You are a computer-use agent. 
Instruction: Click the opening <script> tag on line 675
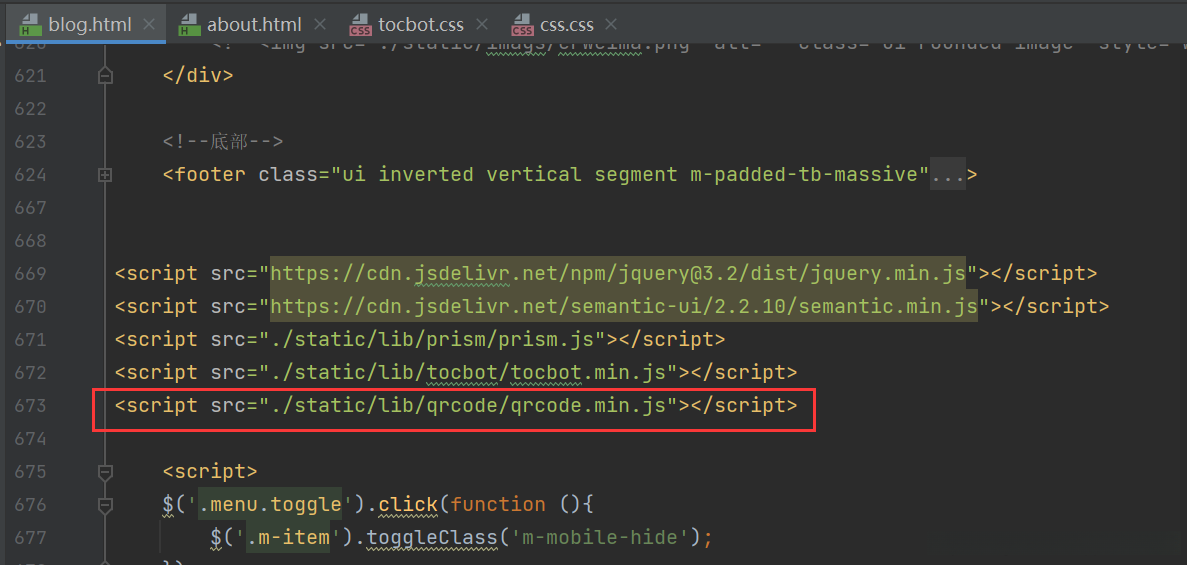click(x=210, y=471)
